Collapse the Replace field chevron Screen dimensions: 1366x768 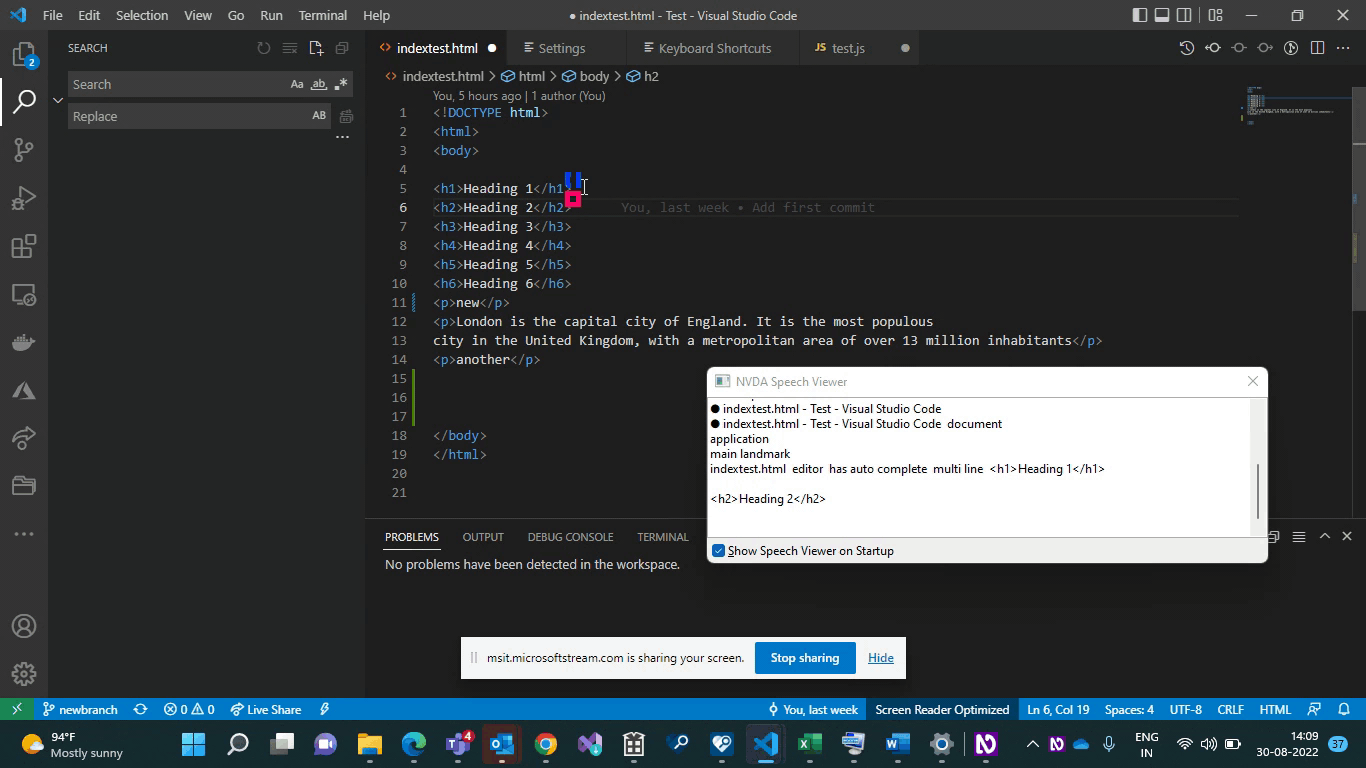[58, 100]
